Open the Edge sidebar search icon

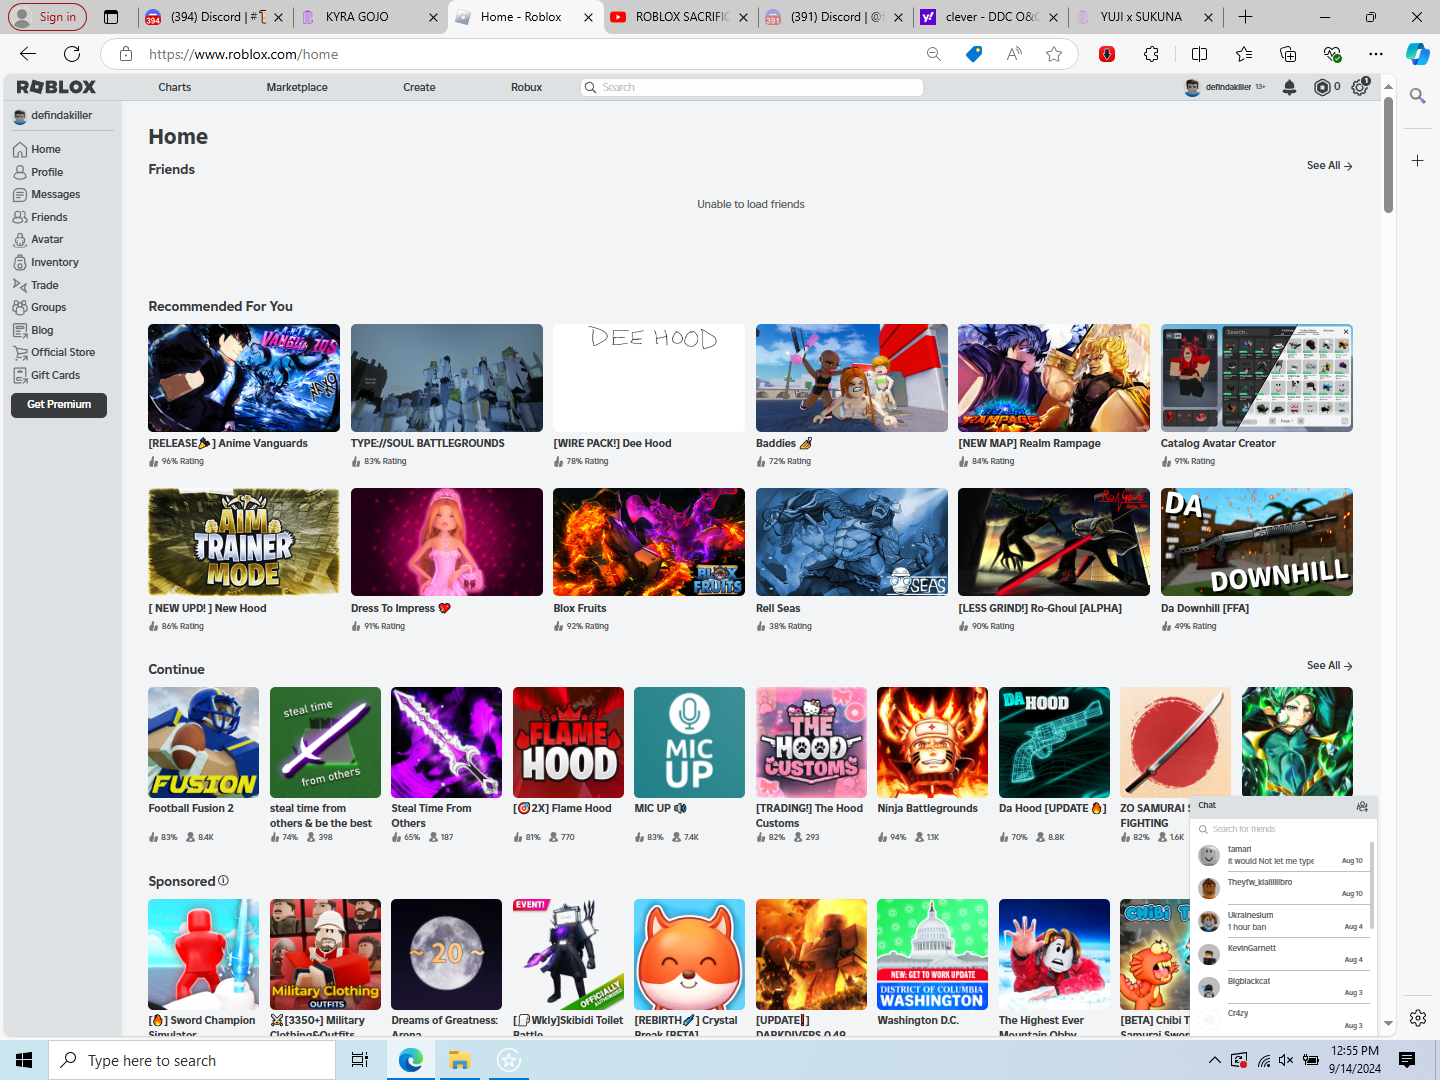click(x=1417, y=96)
